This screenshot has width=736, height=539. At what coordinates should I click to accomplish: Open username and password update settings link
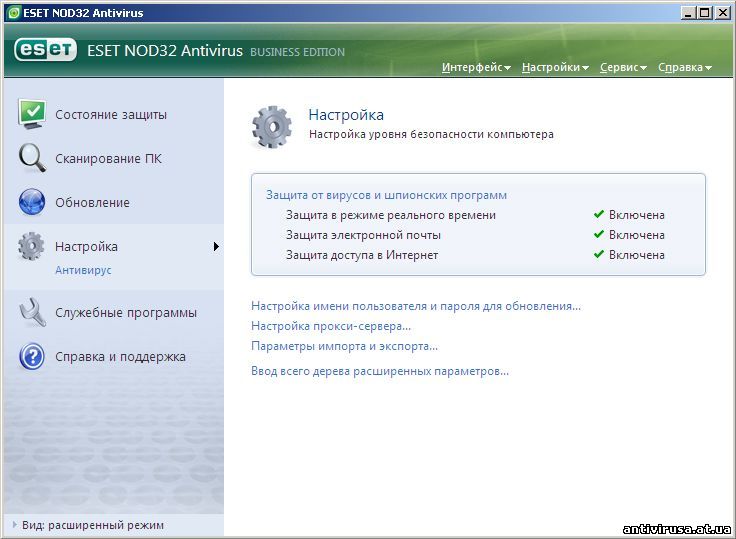coord(415,306)
